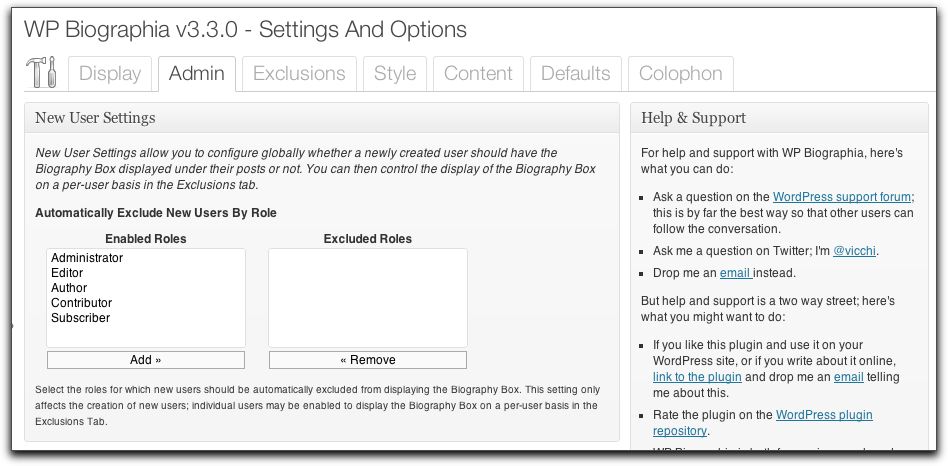The height and width of the screenshot is (466, 948).
Task: Follow the @vicchi Twitter link
Action: pos(855,251)
